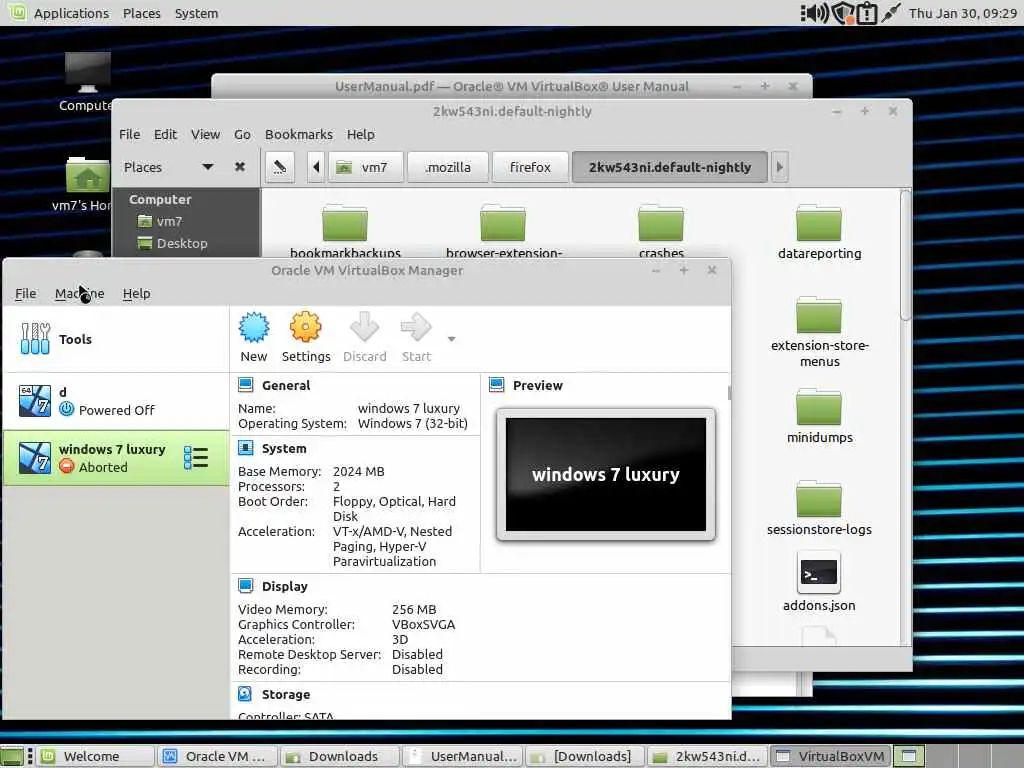Viewport: 1024px width, 768px height.
Task: Open windows 7 luxury machine list menu icon
Action: pyautogui.click(x=195, y=458)
